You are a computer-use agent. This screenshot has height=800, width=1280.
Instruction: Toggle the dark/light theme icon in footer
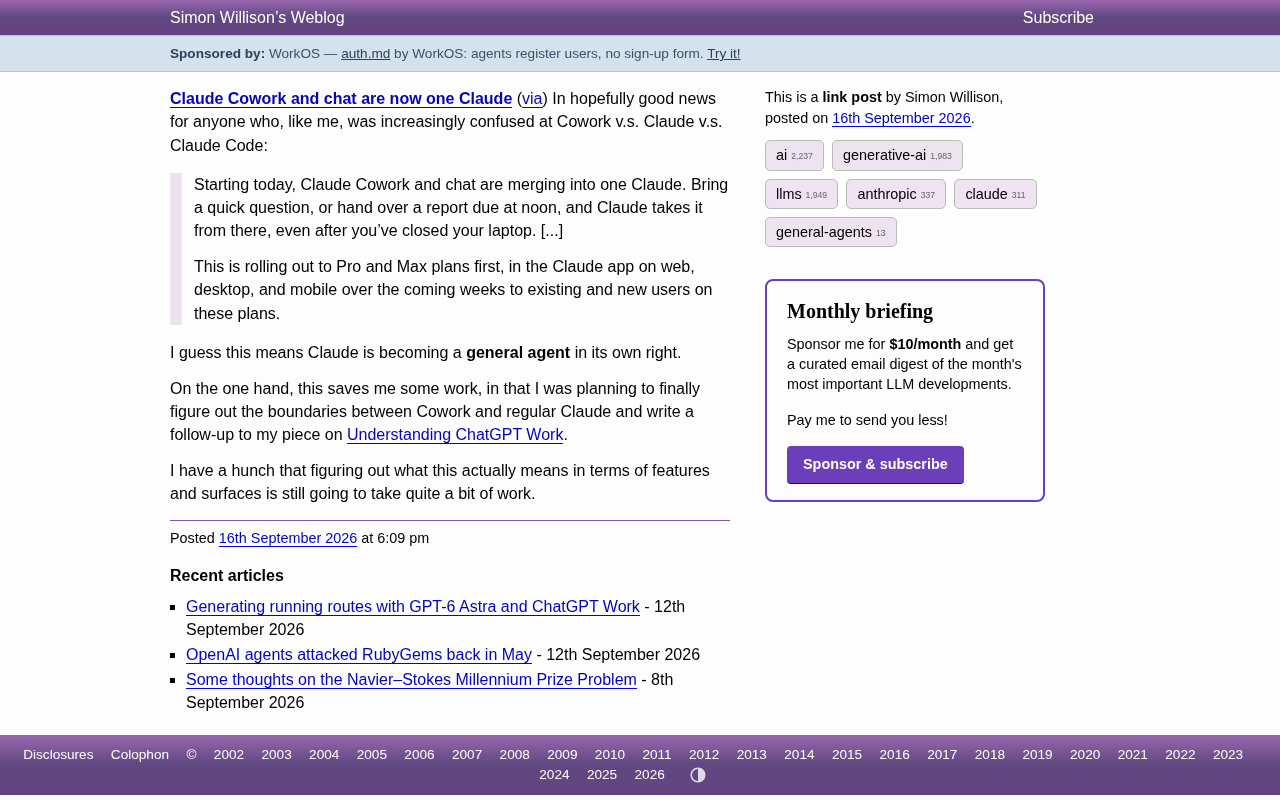click(698, 775)
